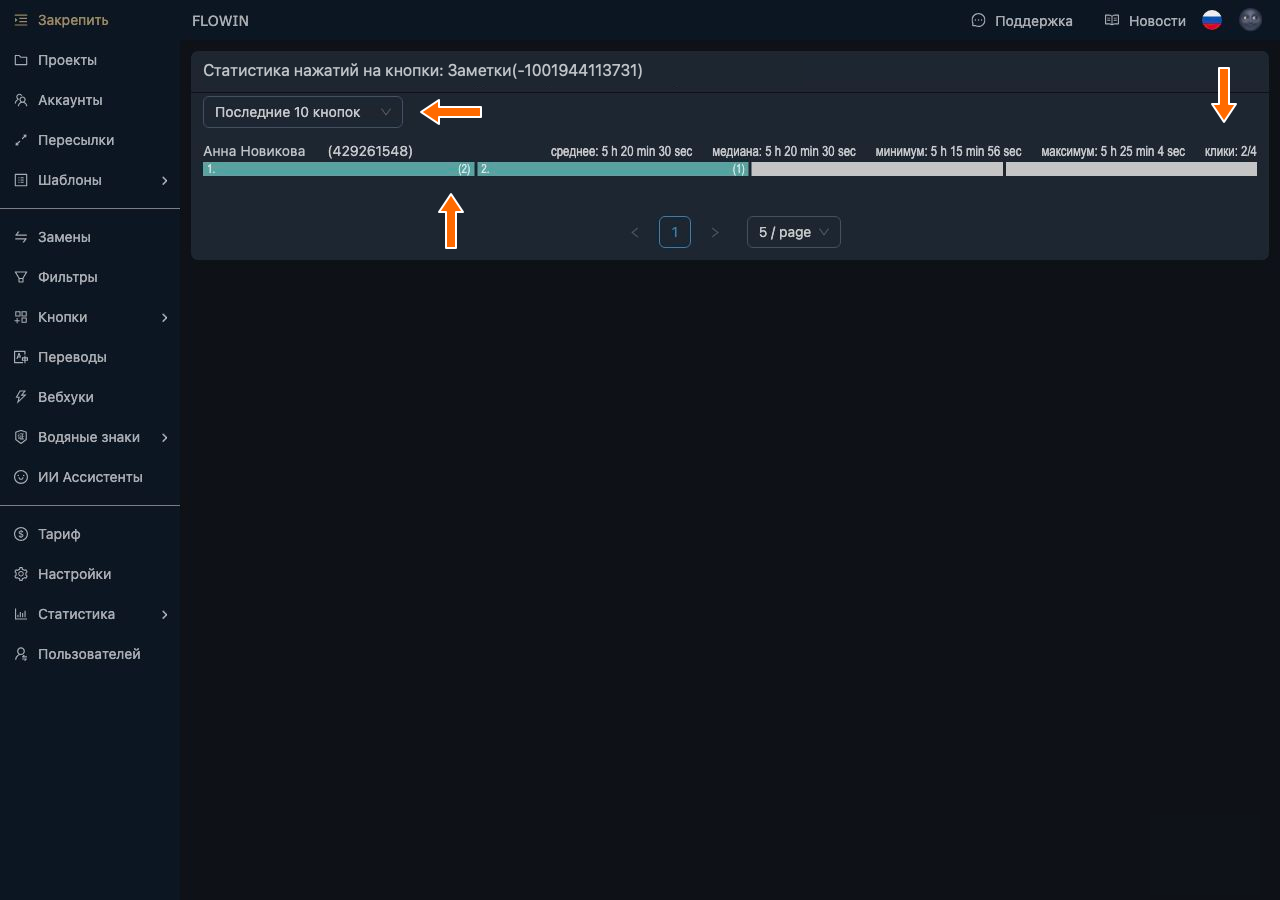Click the user ID (429261548)

click(x=370, y=151)
